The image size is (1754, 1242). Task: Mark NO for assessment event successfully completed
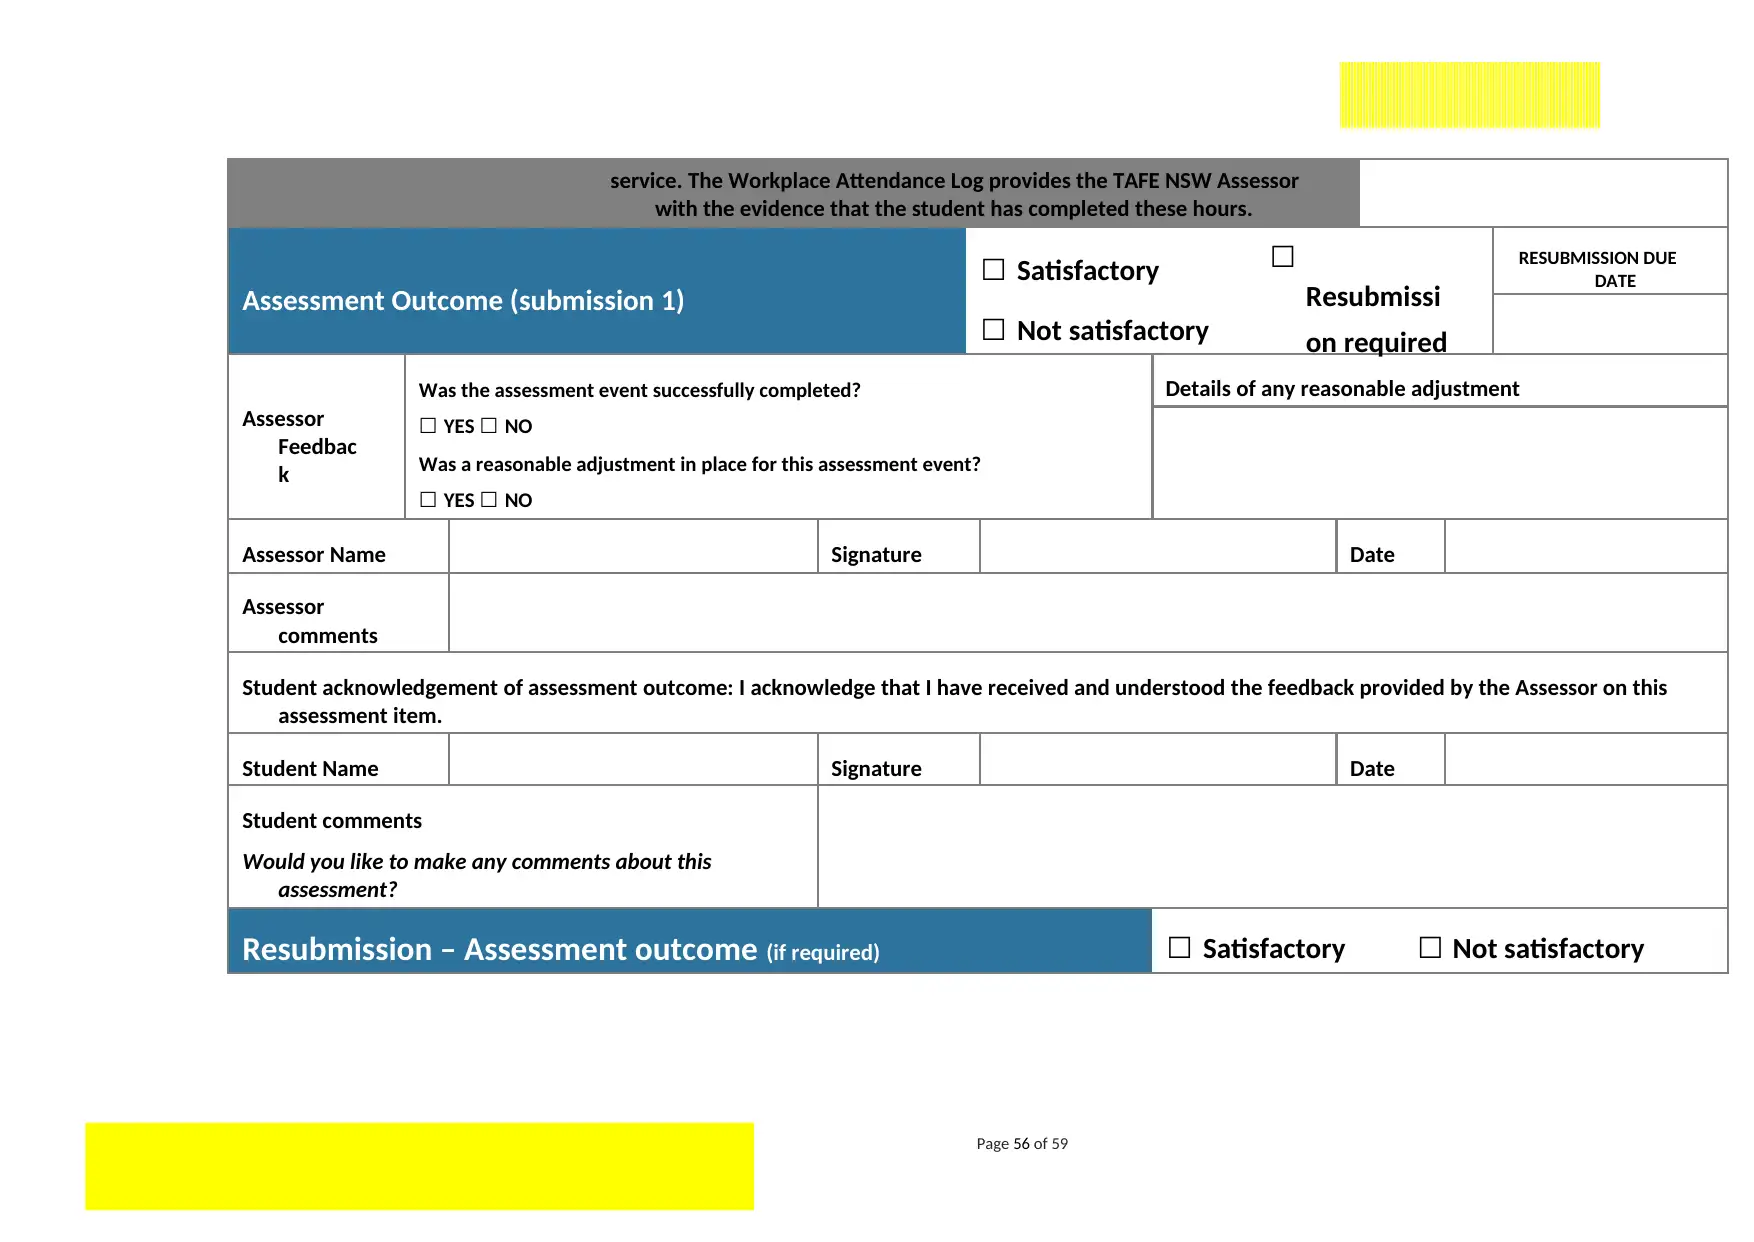coord(489,426)
